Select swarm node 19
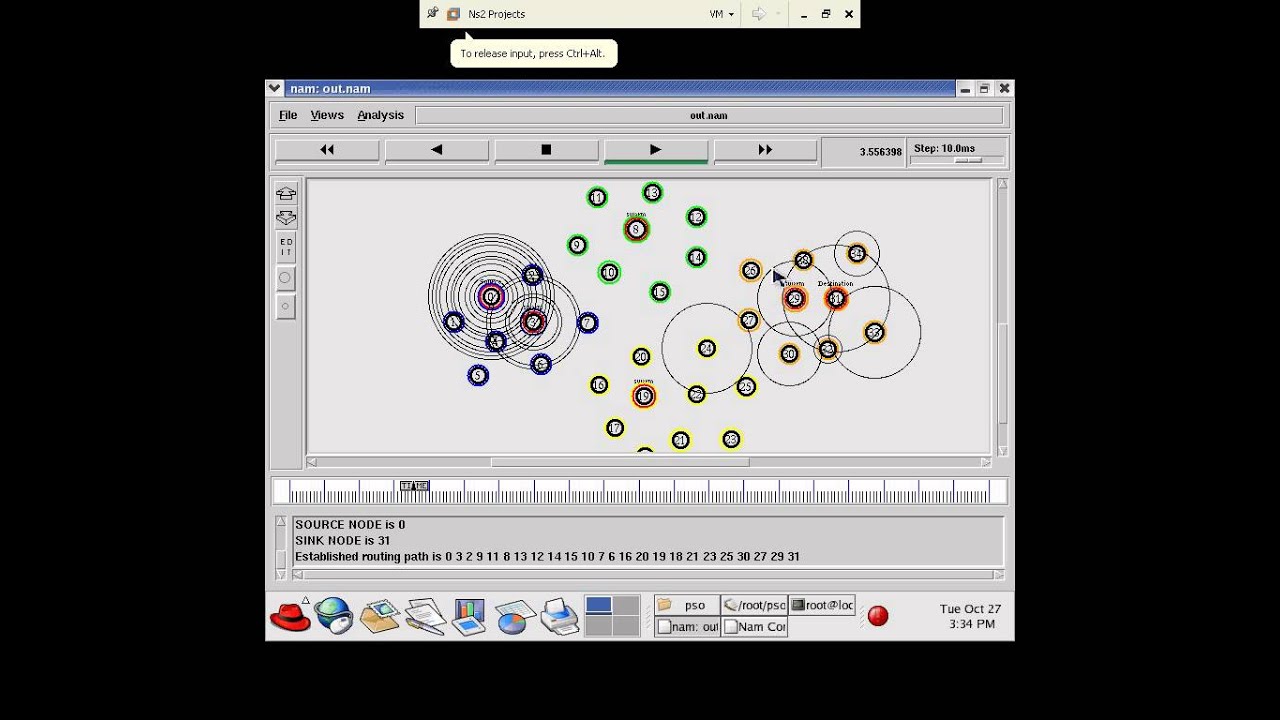The image size is (1280, 720). 643,397
